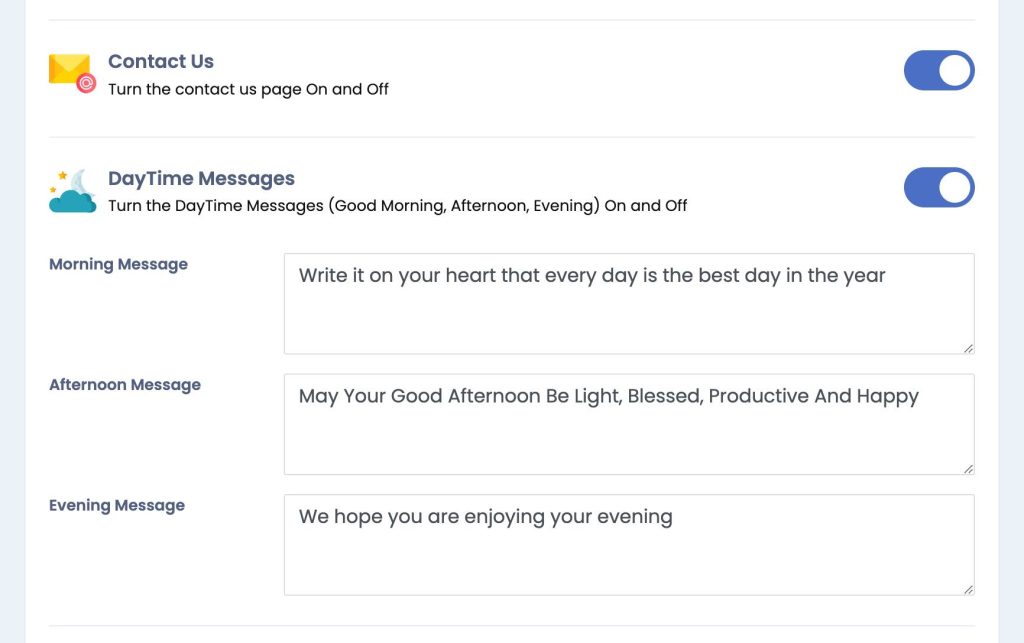Click the Afternoon Message resize handle

(x=968, y=469)
